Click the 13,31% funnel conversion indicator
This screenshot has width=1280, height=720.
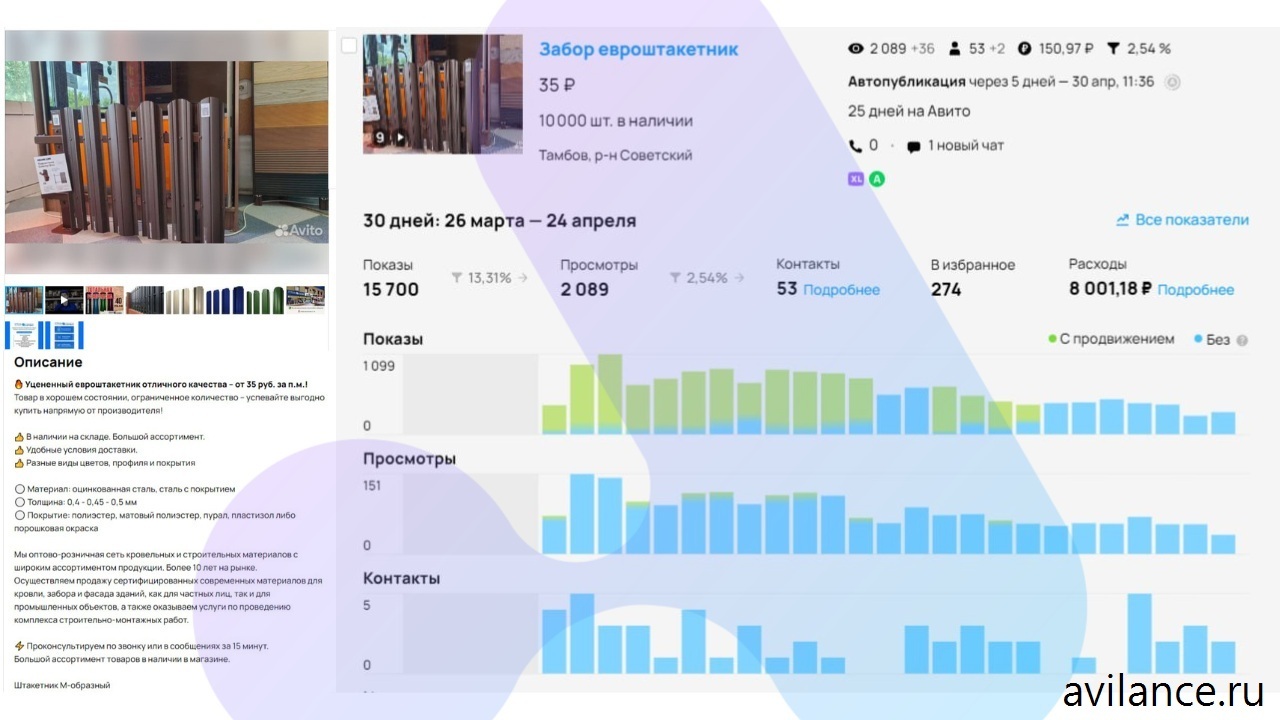[489, 278]
